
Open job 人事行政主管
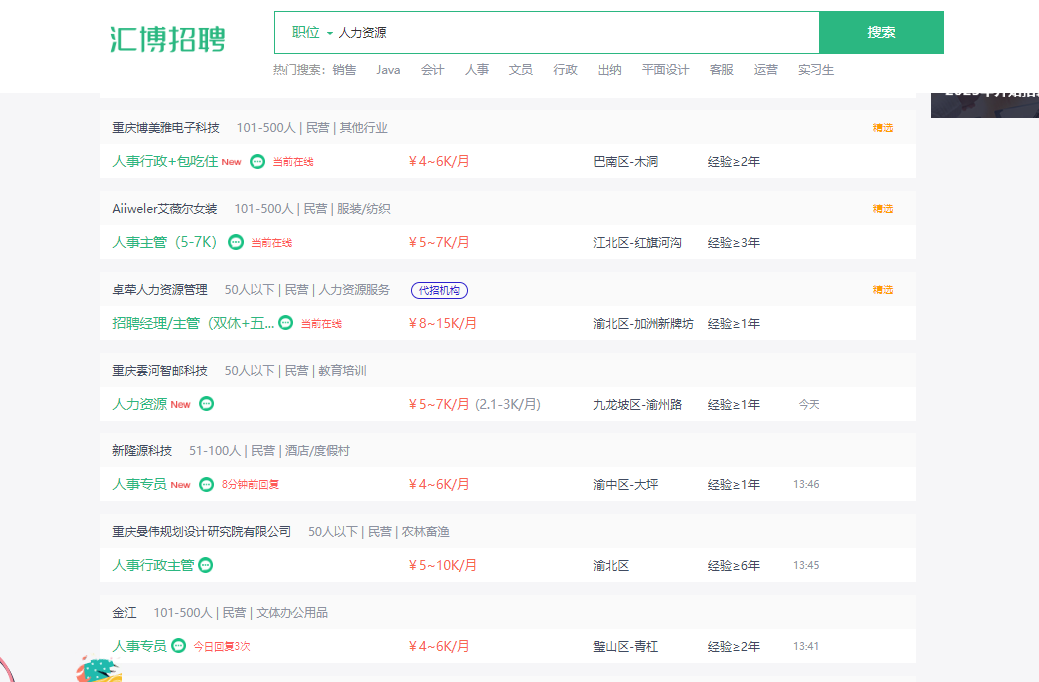pos(153,565)
